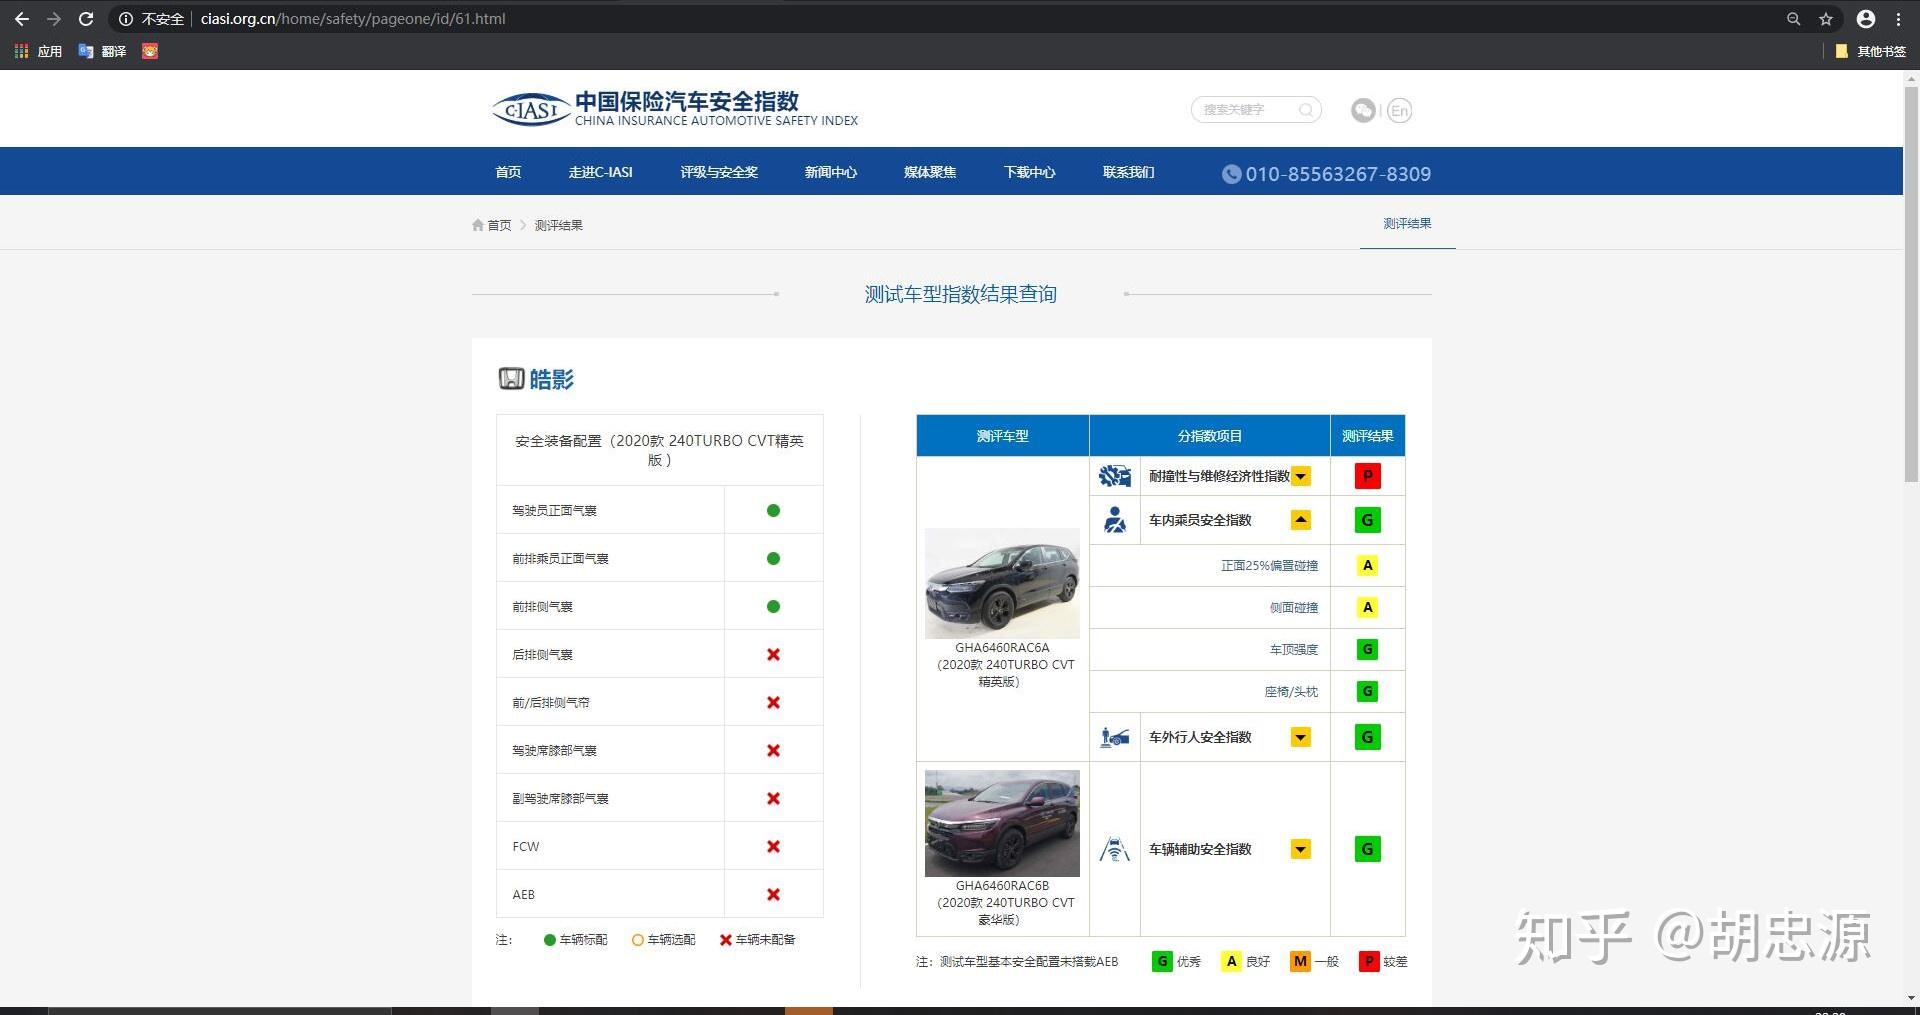Open the 评级与安全奖 nav item
1920x1015 pixels.
(x=719, y=172)
